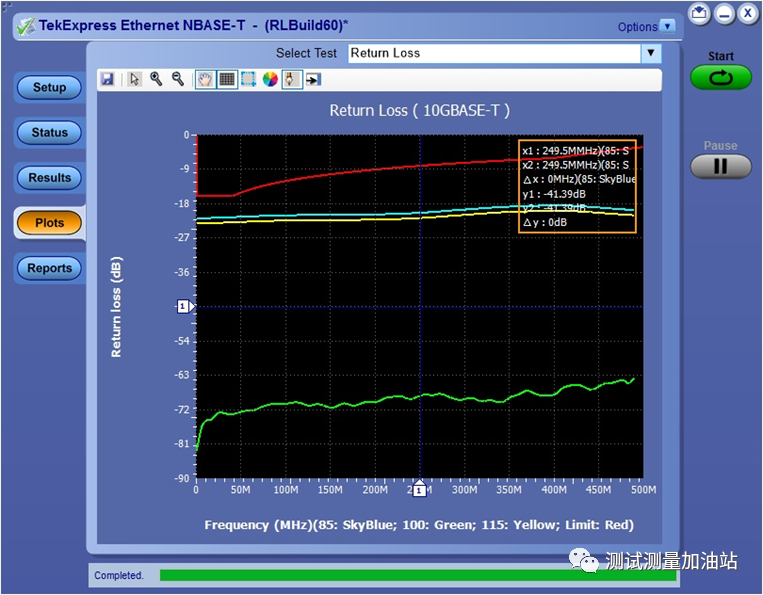
Task: Click the 'Completed.' status text
Action: coord(119,576)
